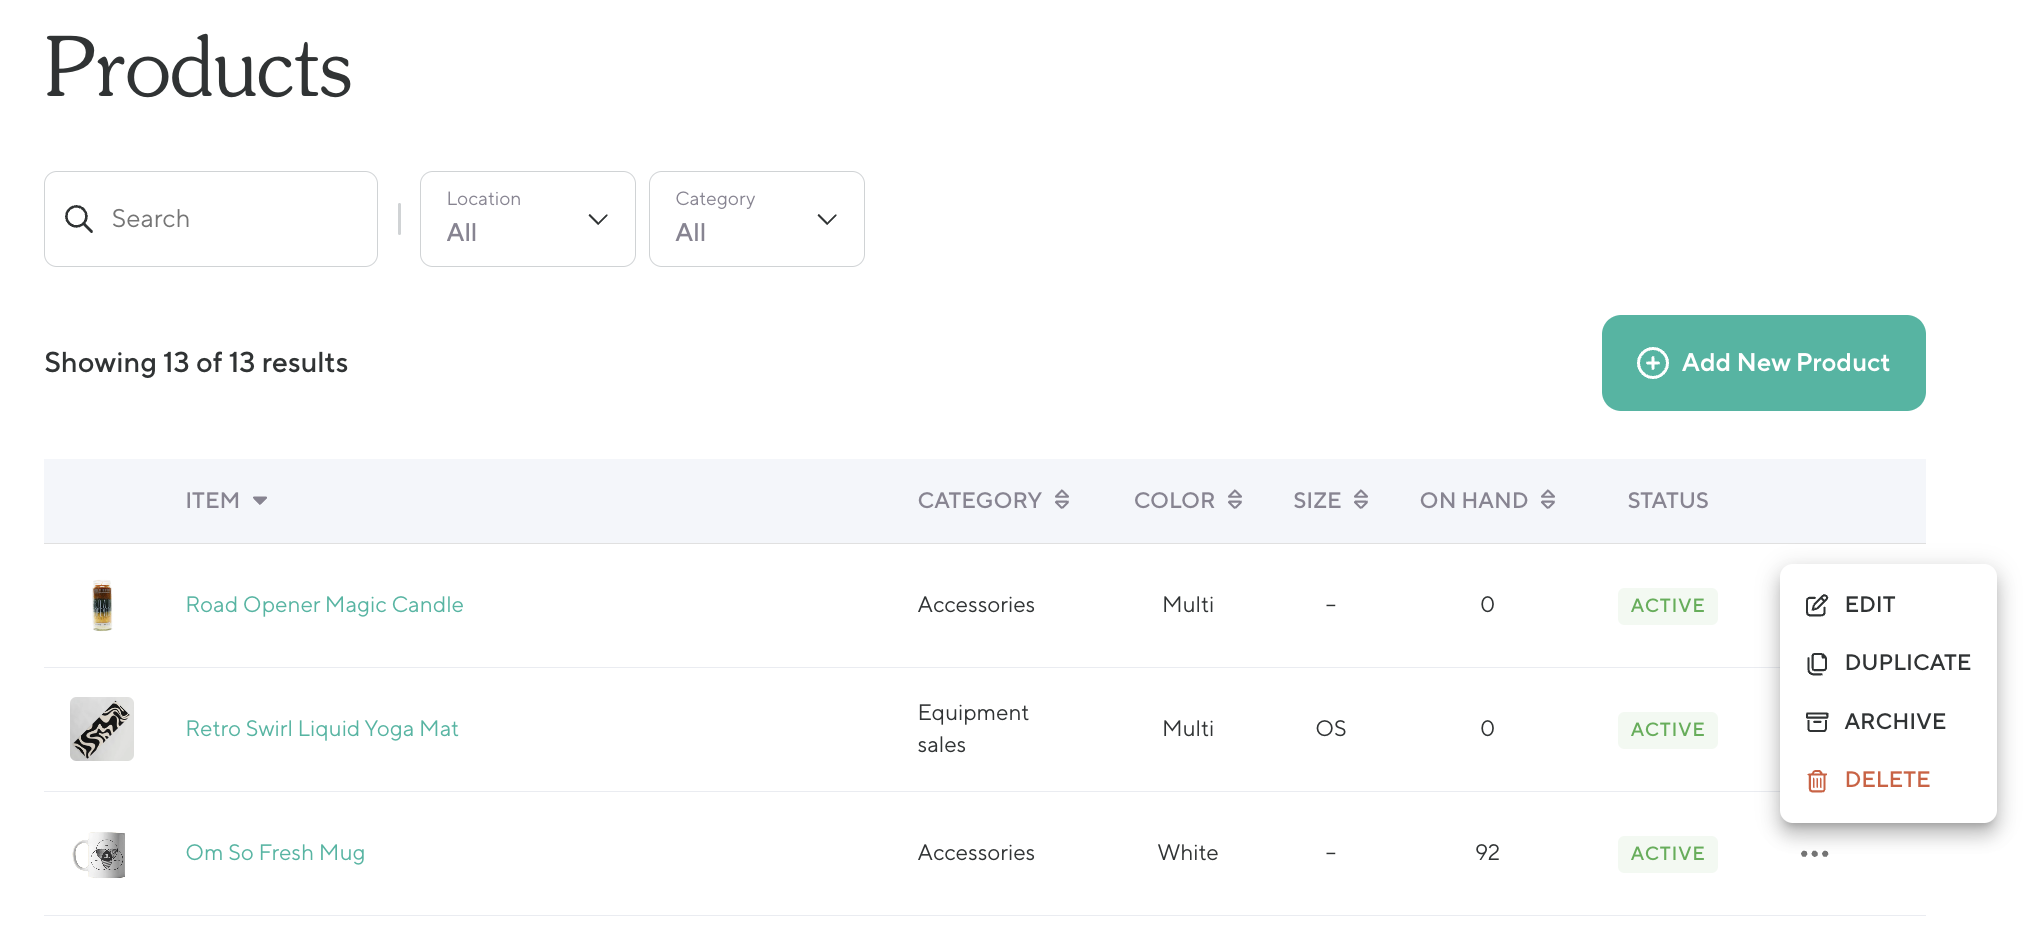Screen dimensions: 2024x932
Task: Open the Location filter dropdown
Action: (x=527, y=219)
